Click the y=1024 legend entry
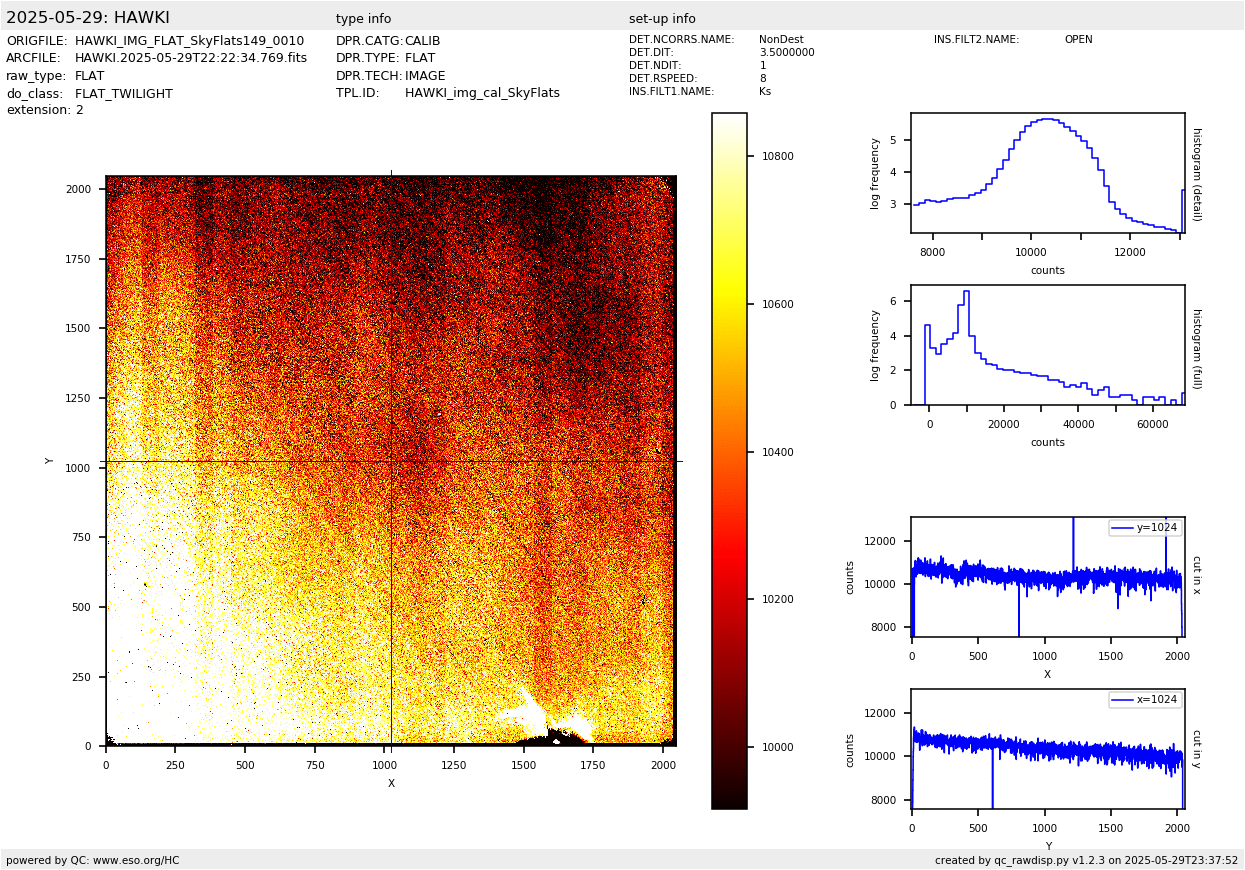1245x870 pixels. (1145, 528)
